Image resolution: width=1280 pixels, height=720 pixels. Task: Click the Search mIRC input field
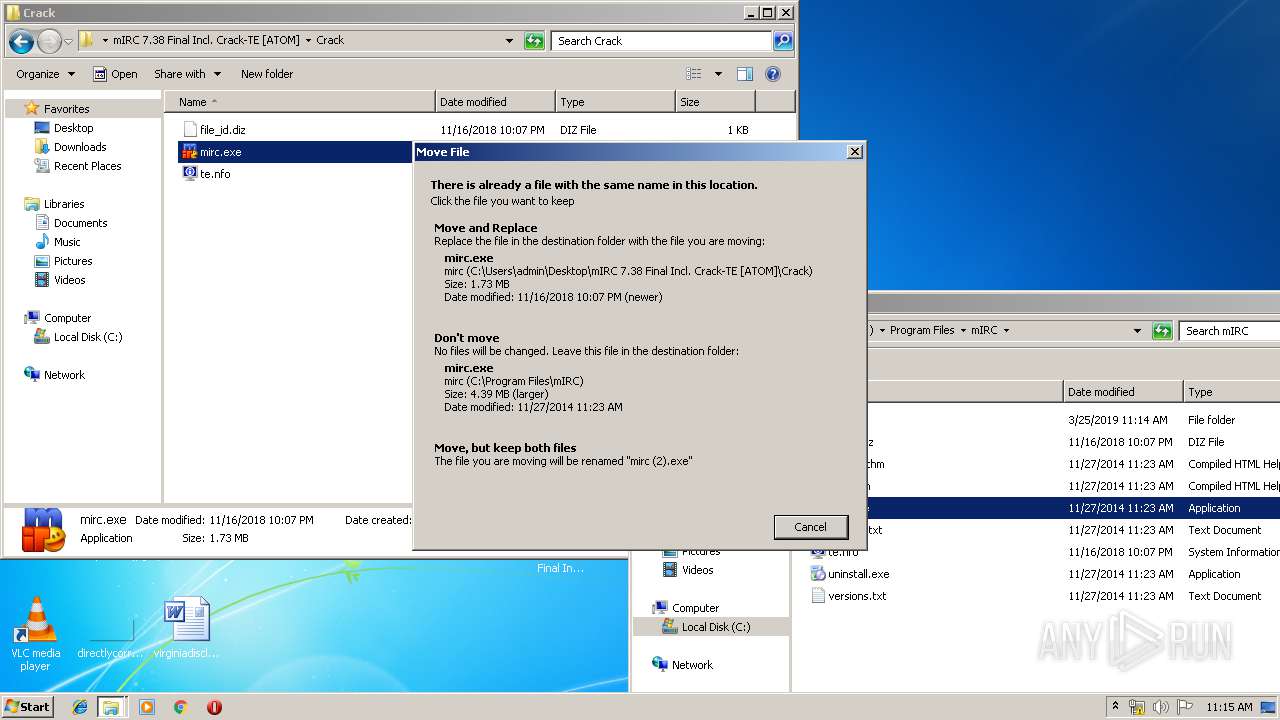(x=1229, y=331)
